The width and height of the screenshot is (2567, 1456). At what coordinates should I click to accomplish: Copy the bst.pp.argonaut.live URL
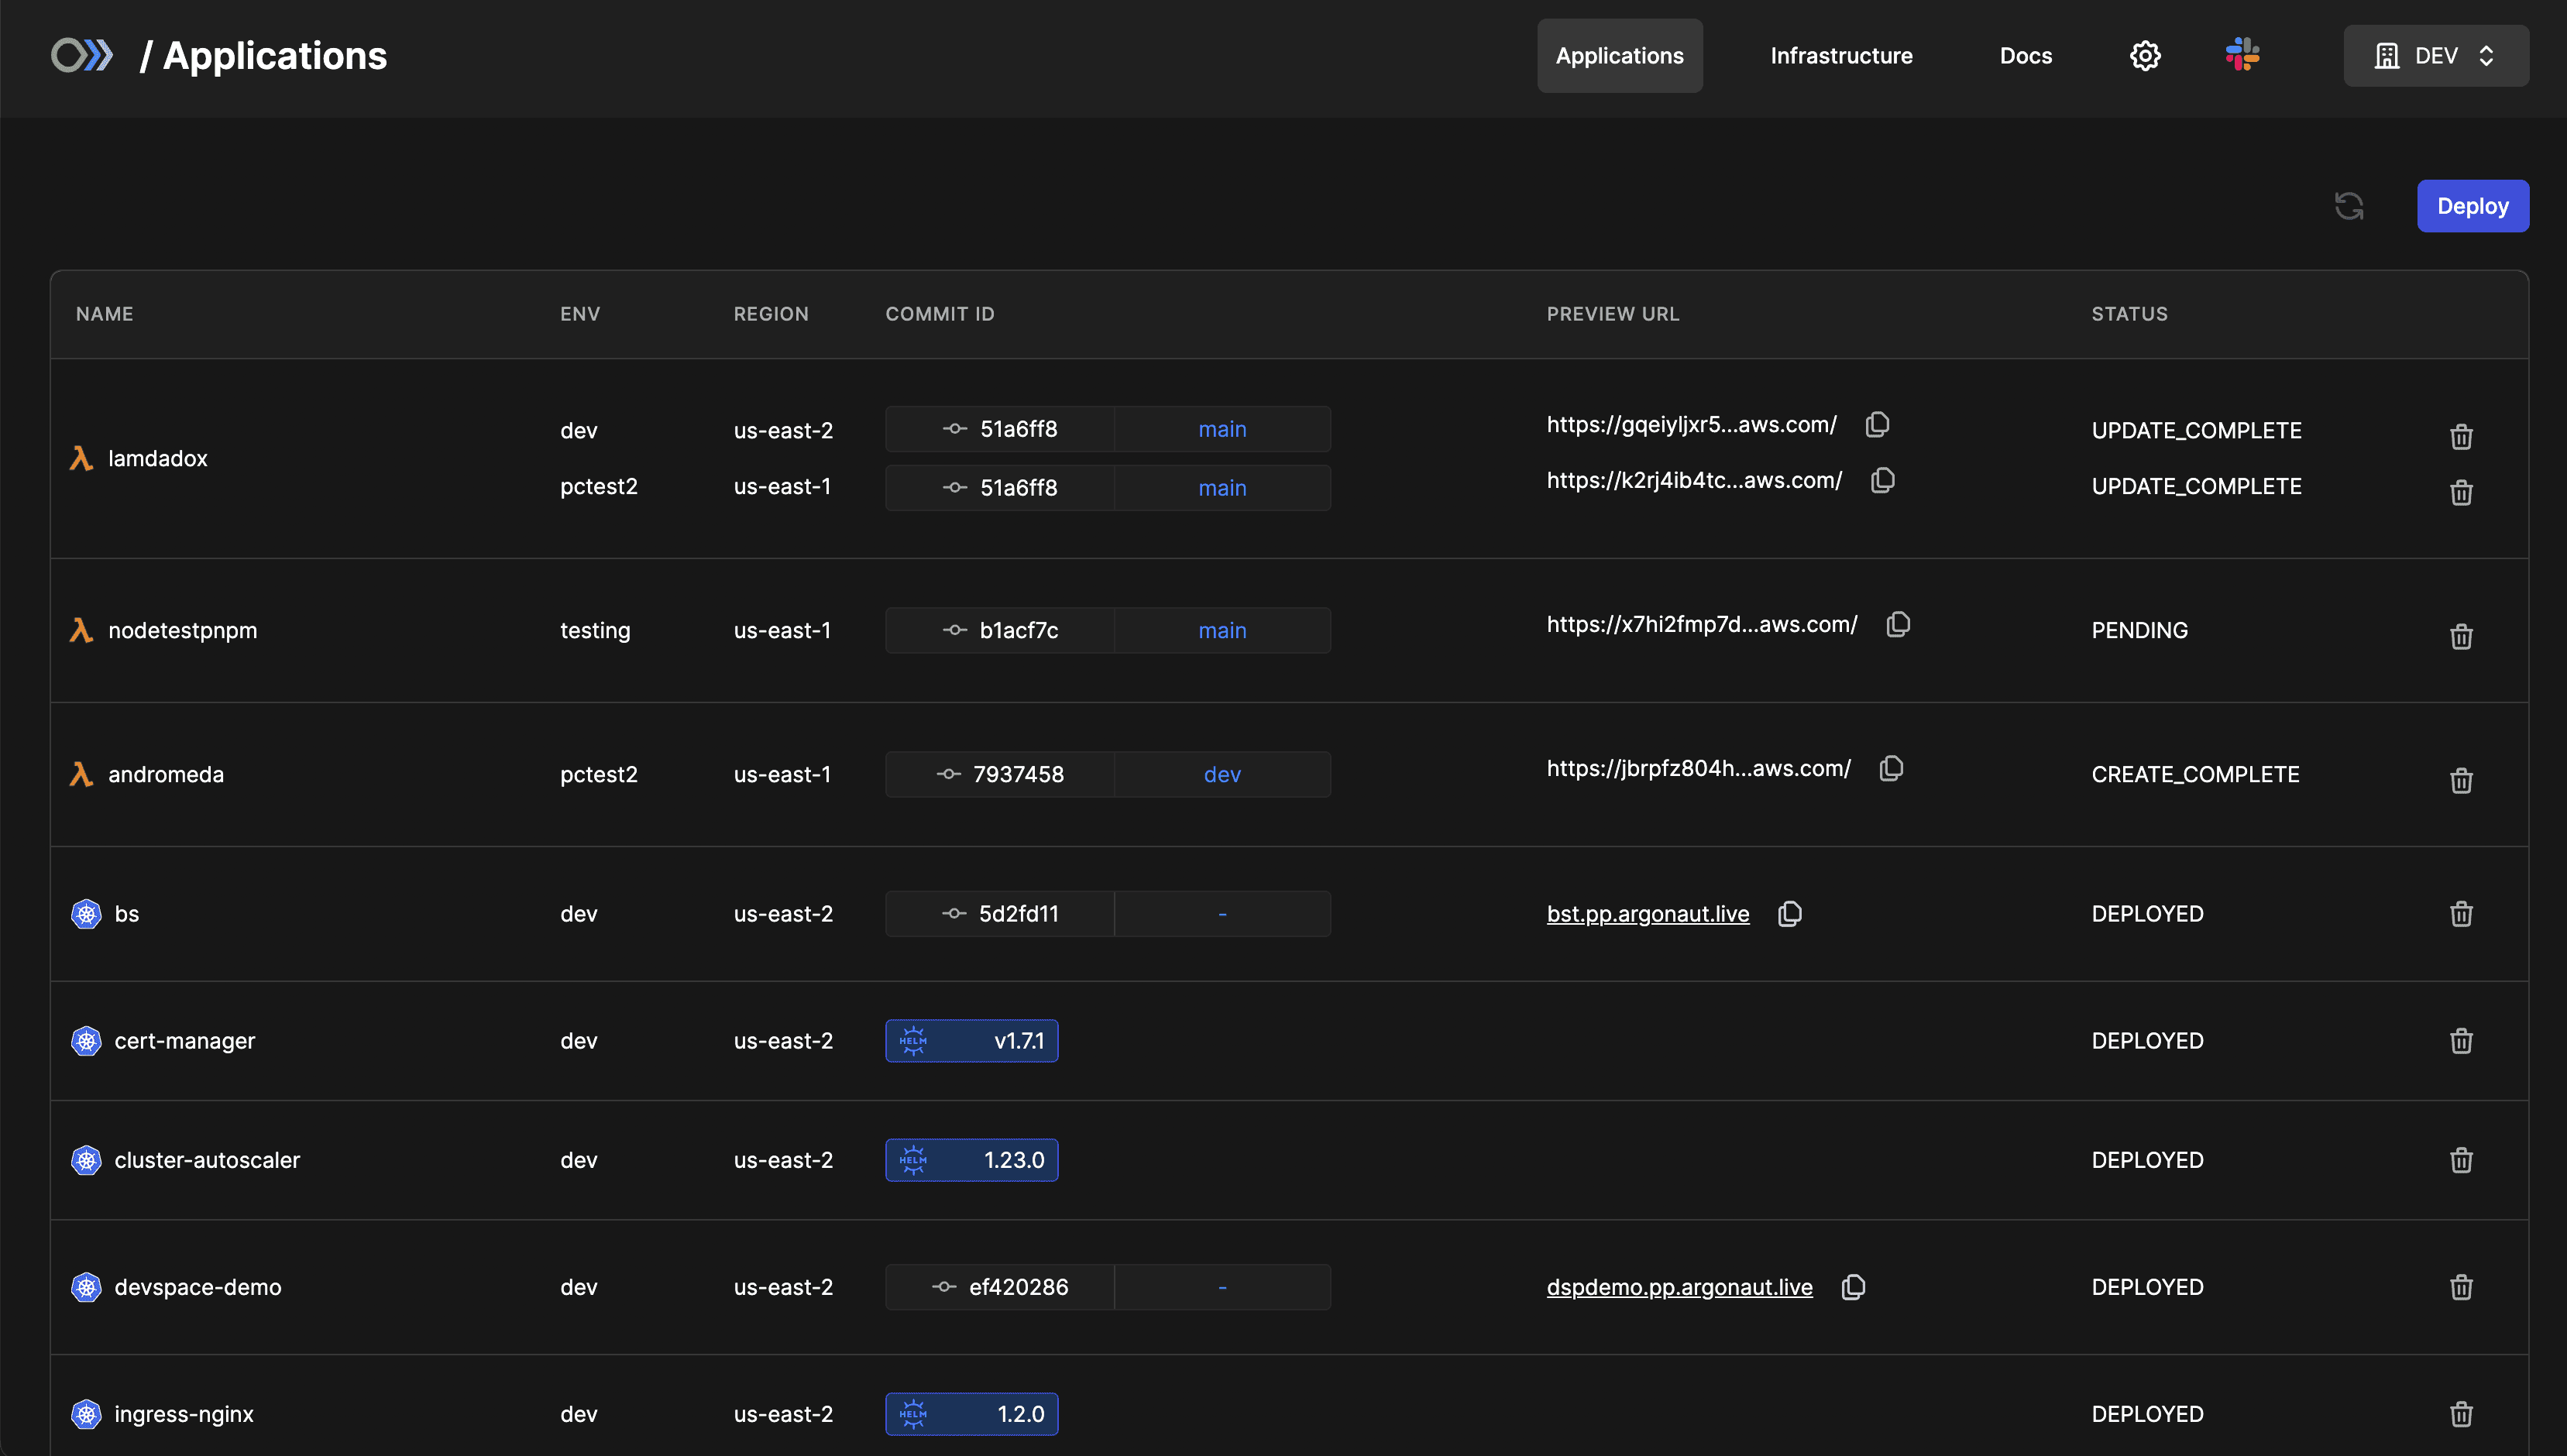pos(1790,914)
